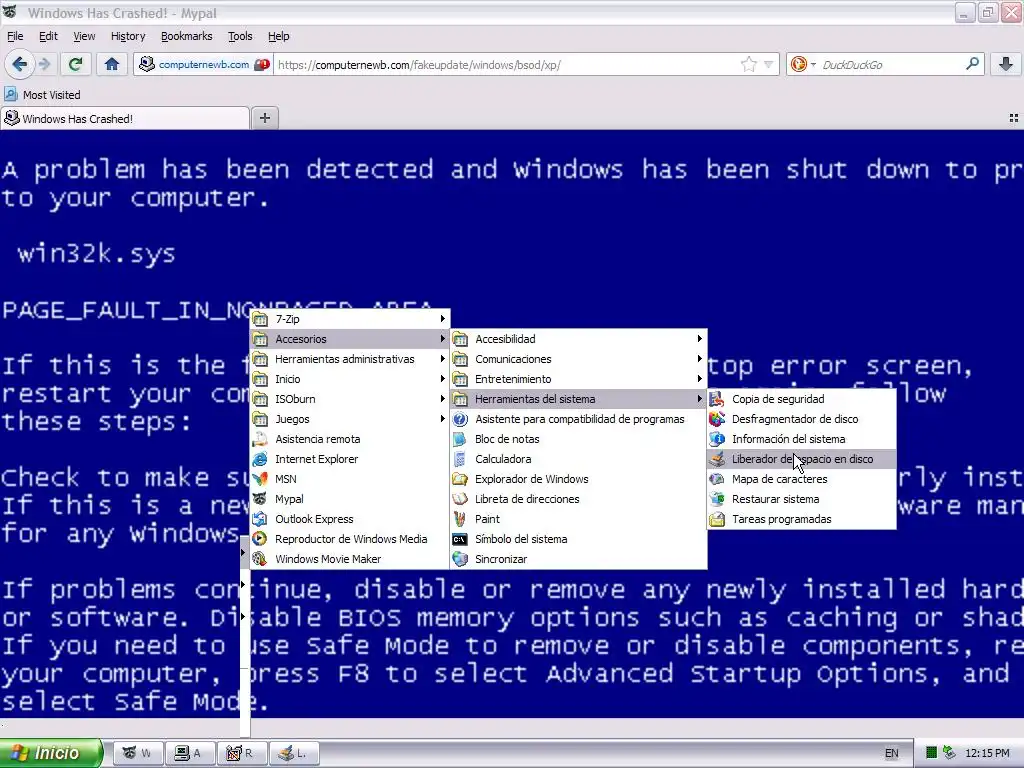Viewport: 1024px width, 768px height.
Task: Open the Help menu
Action: [279, 36]
